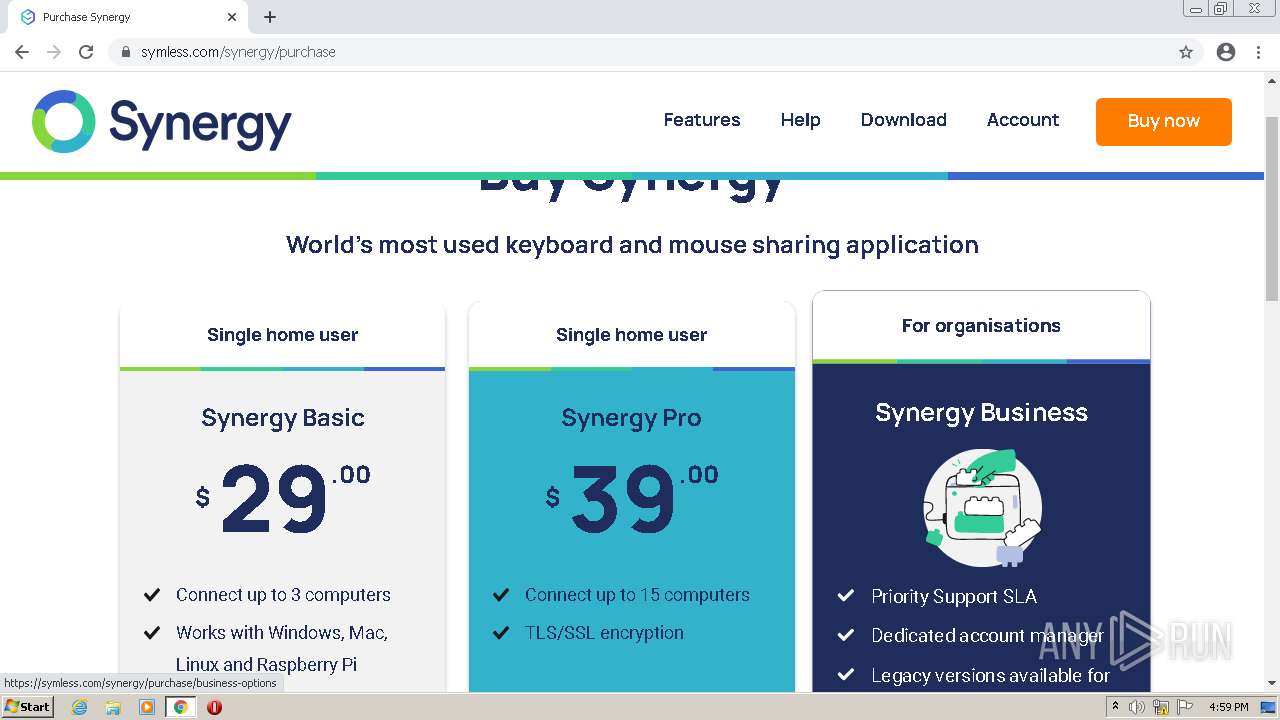Select the Purchase Synergy browser tab

(128, 17)
